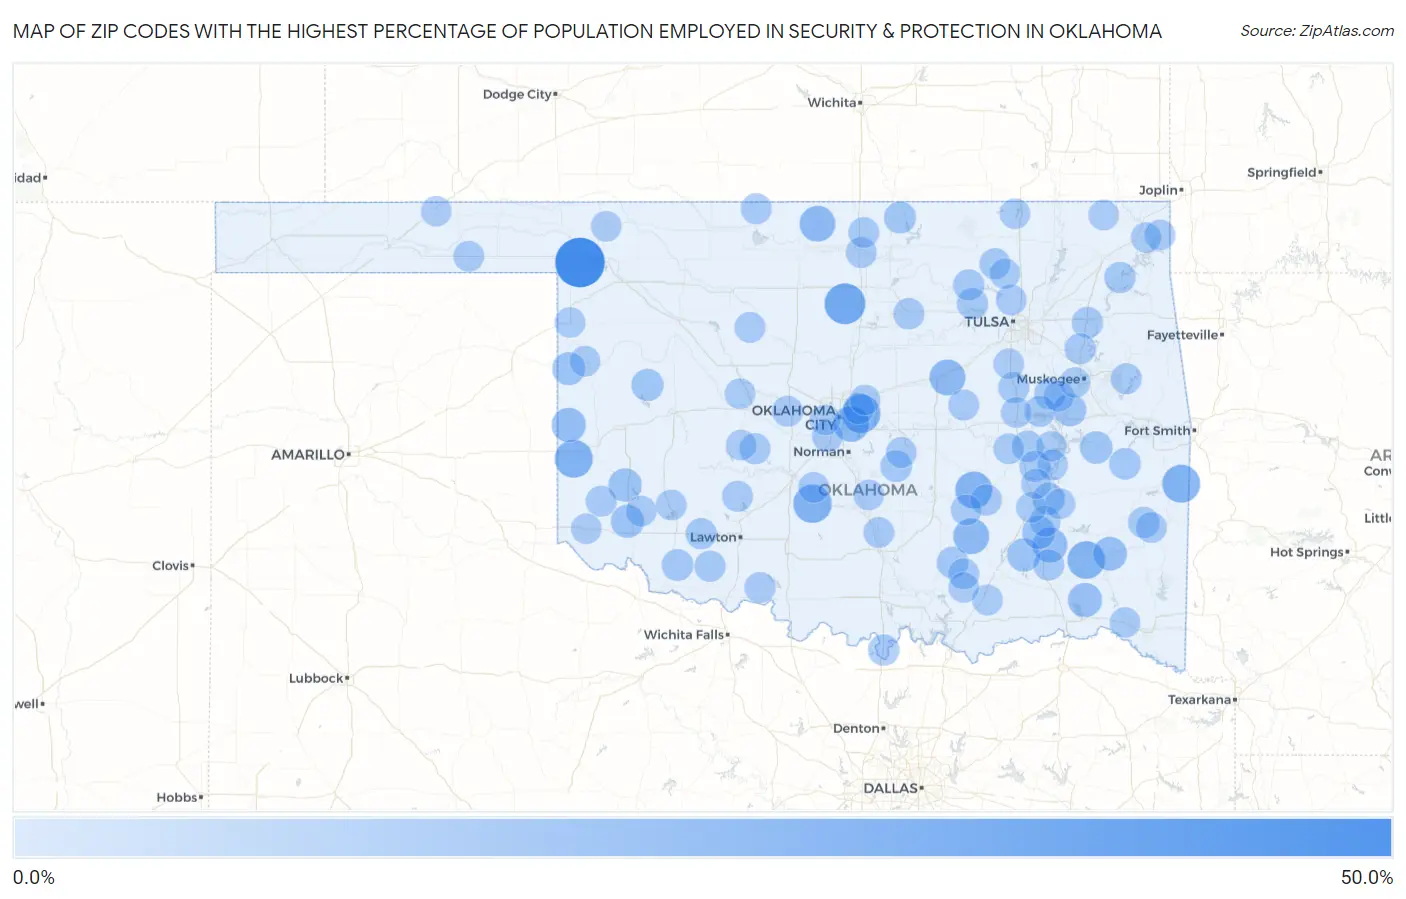
Task: Click the large dark bubble at panhandle corner
Action: tap(580, 262)
